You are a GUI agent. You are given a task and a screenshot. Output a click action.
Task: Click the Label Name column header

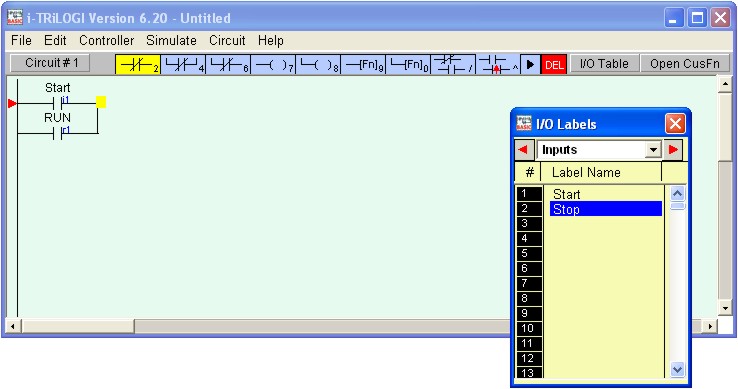tap(601, 172)
